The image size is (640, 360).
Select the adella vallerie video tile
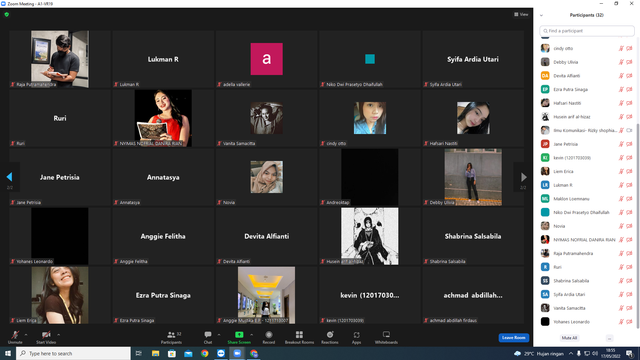(x=267, y=59)
